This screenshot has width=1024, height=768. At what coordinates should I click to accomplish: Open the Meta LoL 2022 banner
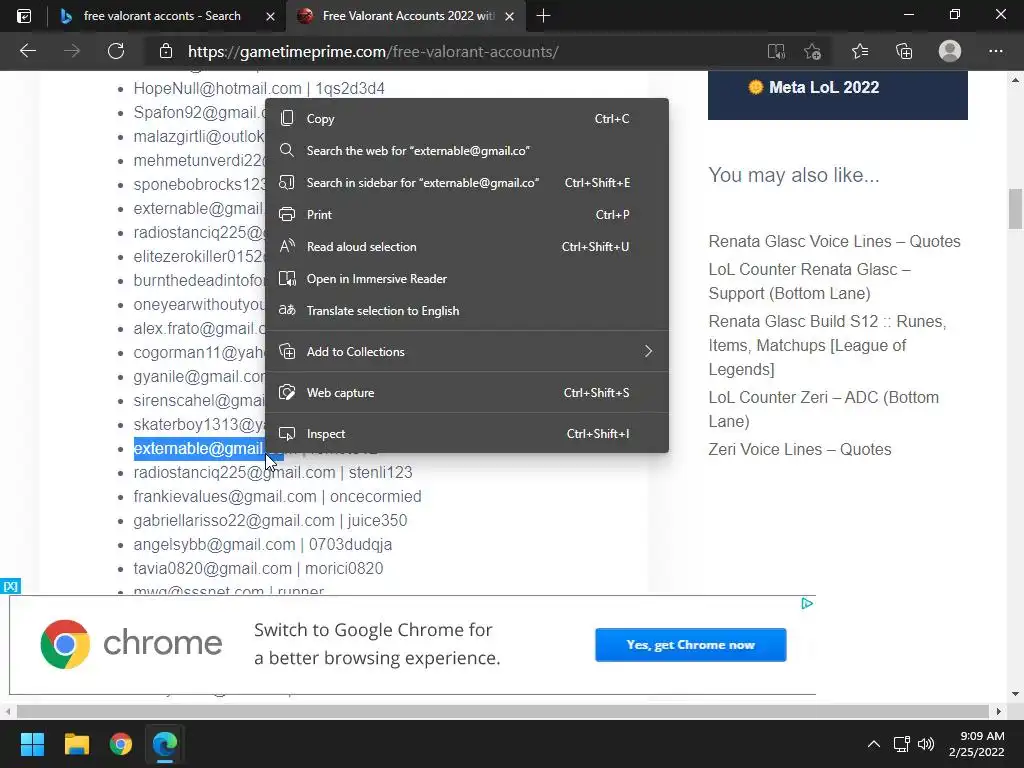click(x=838, y=95)
